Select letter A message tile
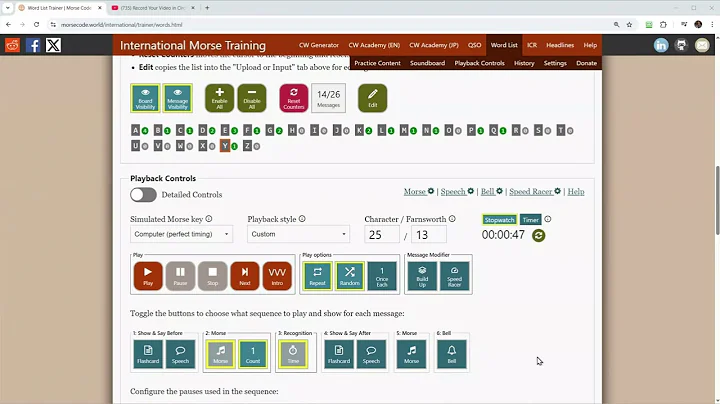This screenshot has height=404, width=720. (135, 130)
